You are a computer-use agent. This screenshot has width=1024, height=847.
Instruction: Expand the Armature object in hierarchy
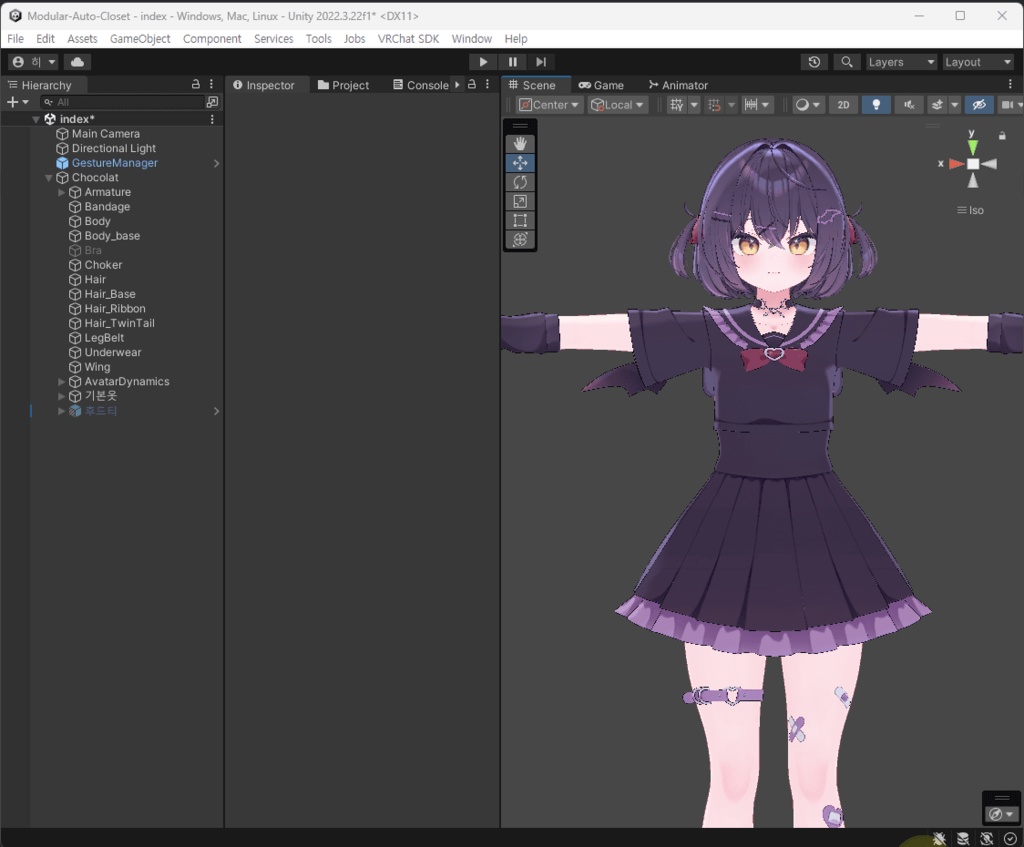(62, 192)
